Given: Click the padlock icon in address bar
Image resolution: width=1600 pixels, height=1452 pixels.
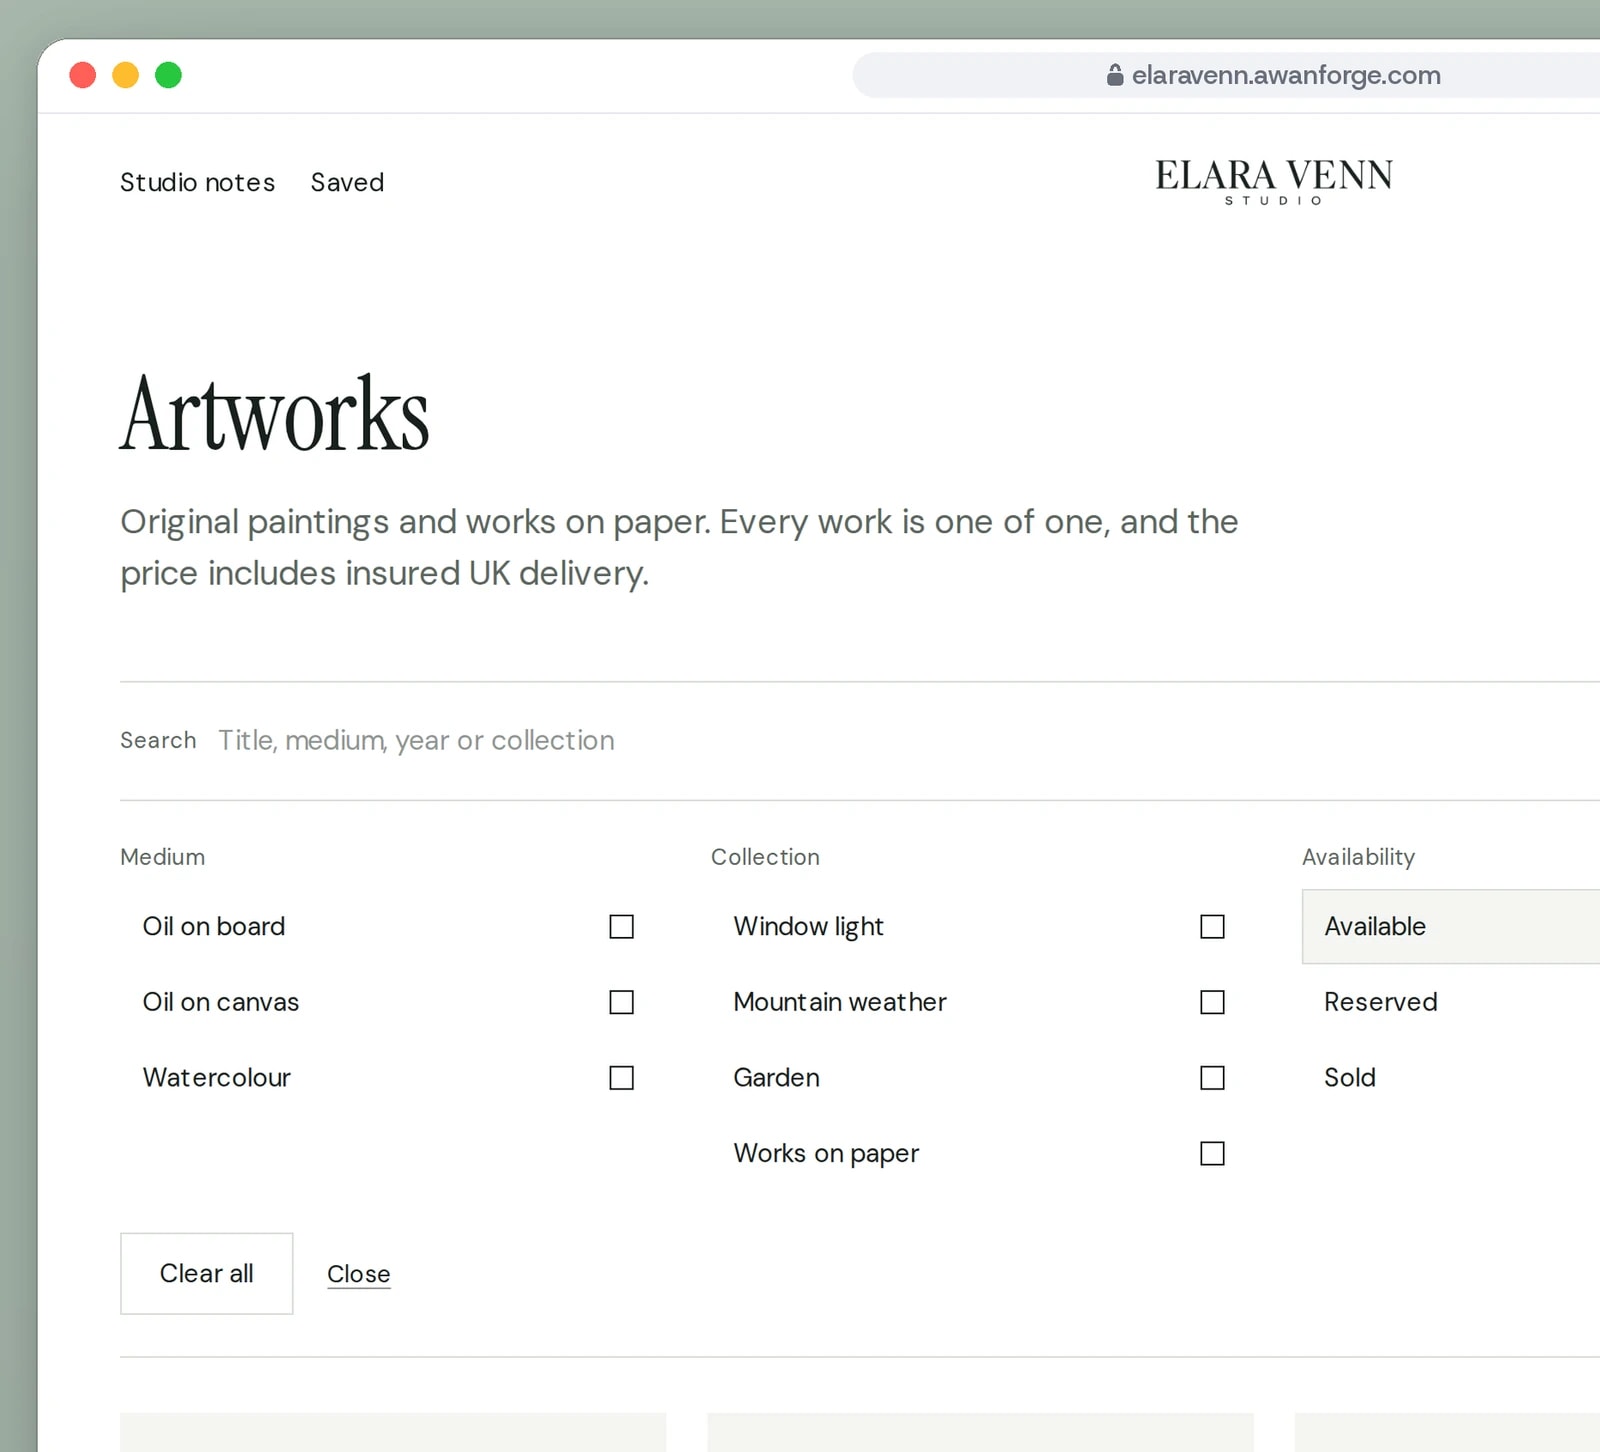Looking at the screenshot, I should click(x=1115, y=75).
